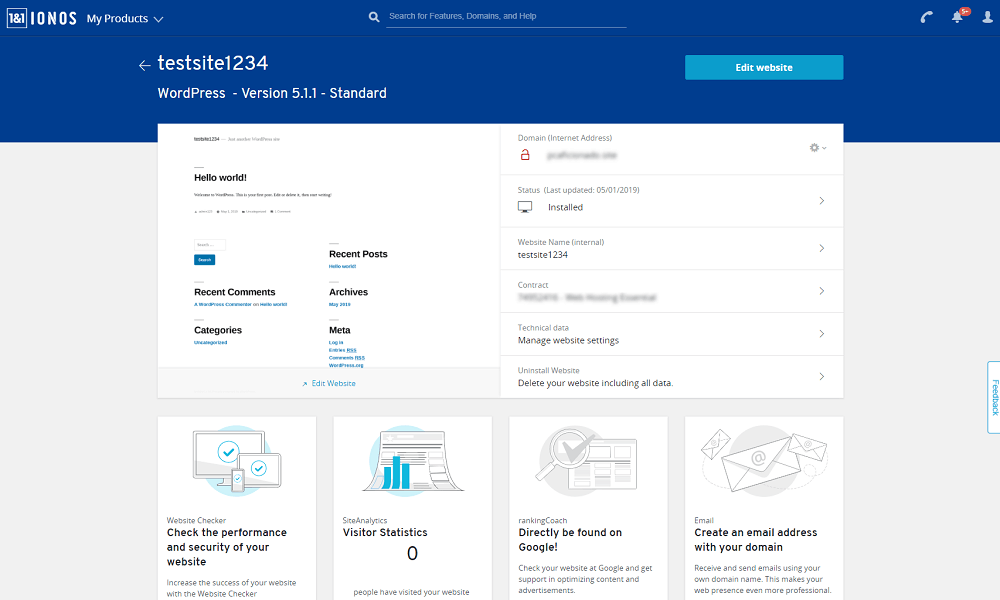
Task: Expand the Website Name row chevron
Action: [821, 248]
